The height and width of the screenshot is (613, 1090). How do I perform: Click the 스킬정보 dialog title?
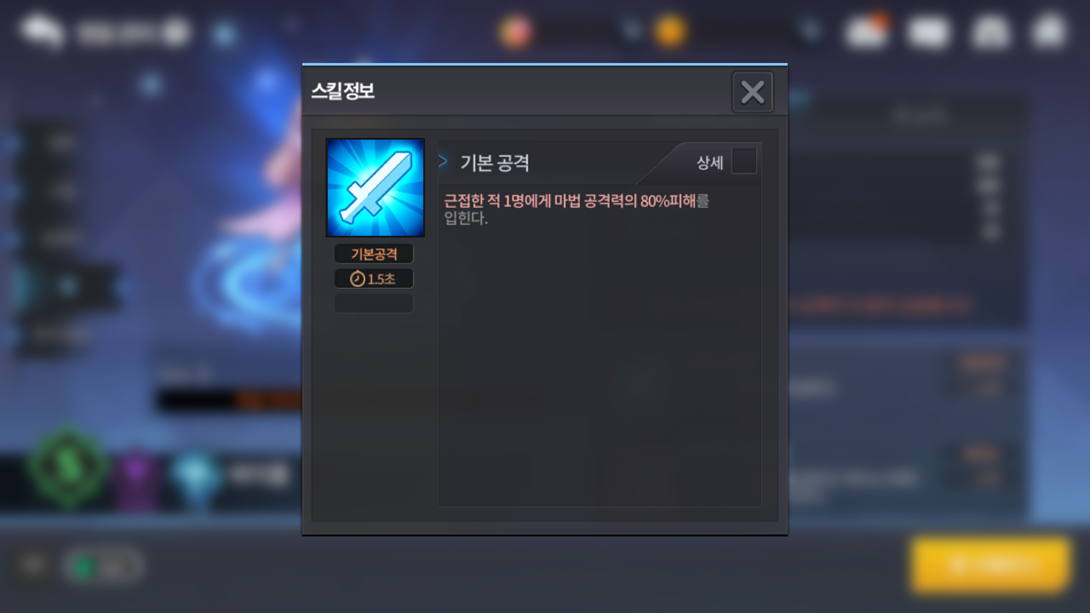[x=343, y=91]
